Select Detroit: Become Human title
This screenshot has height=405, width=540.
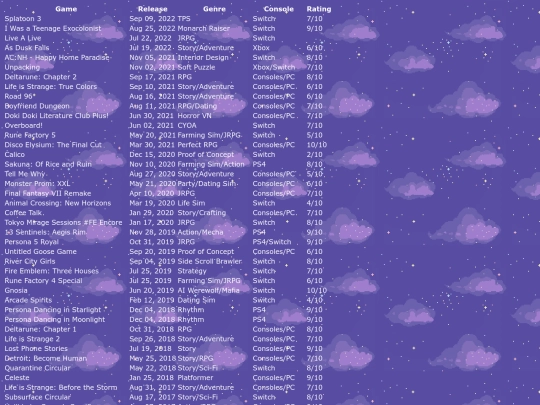tap(45, 358)
